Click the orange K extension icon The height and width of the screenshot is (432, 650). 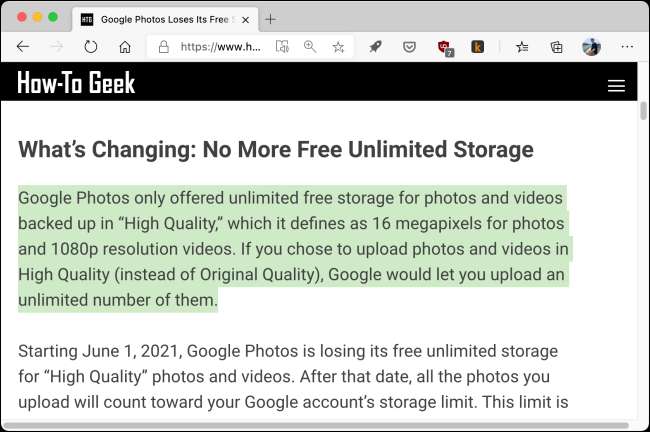tap(477, 47)
